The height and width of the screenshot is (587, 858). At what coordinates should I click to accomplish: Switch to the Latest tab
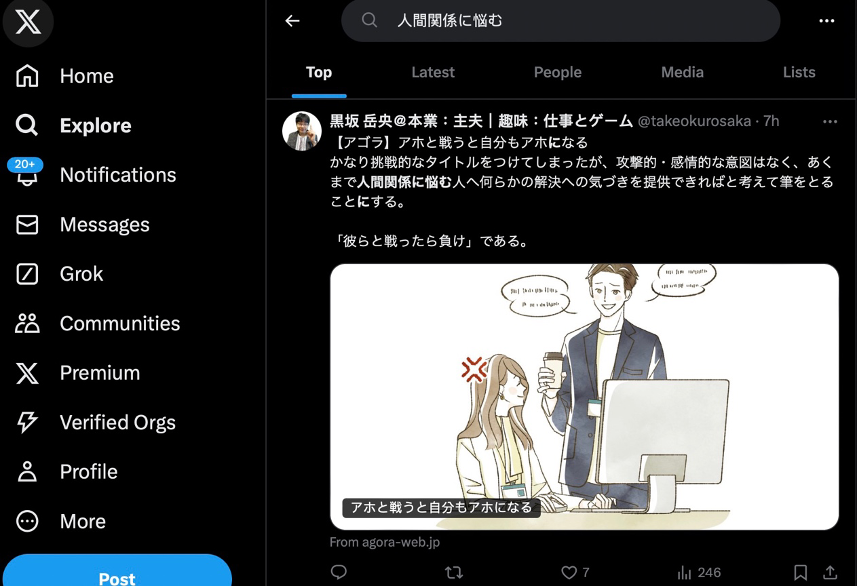[x=433, y=72]
